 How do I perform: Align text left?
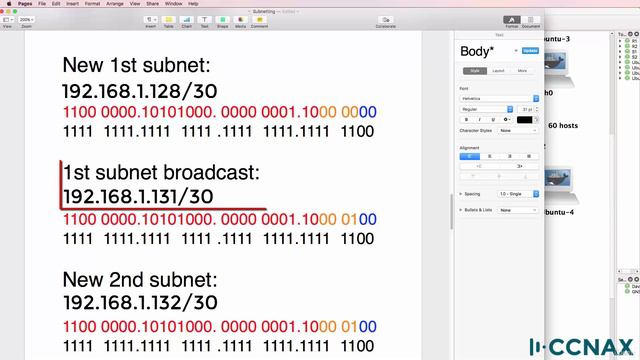(469, 156)
